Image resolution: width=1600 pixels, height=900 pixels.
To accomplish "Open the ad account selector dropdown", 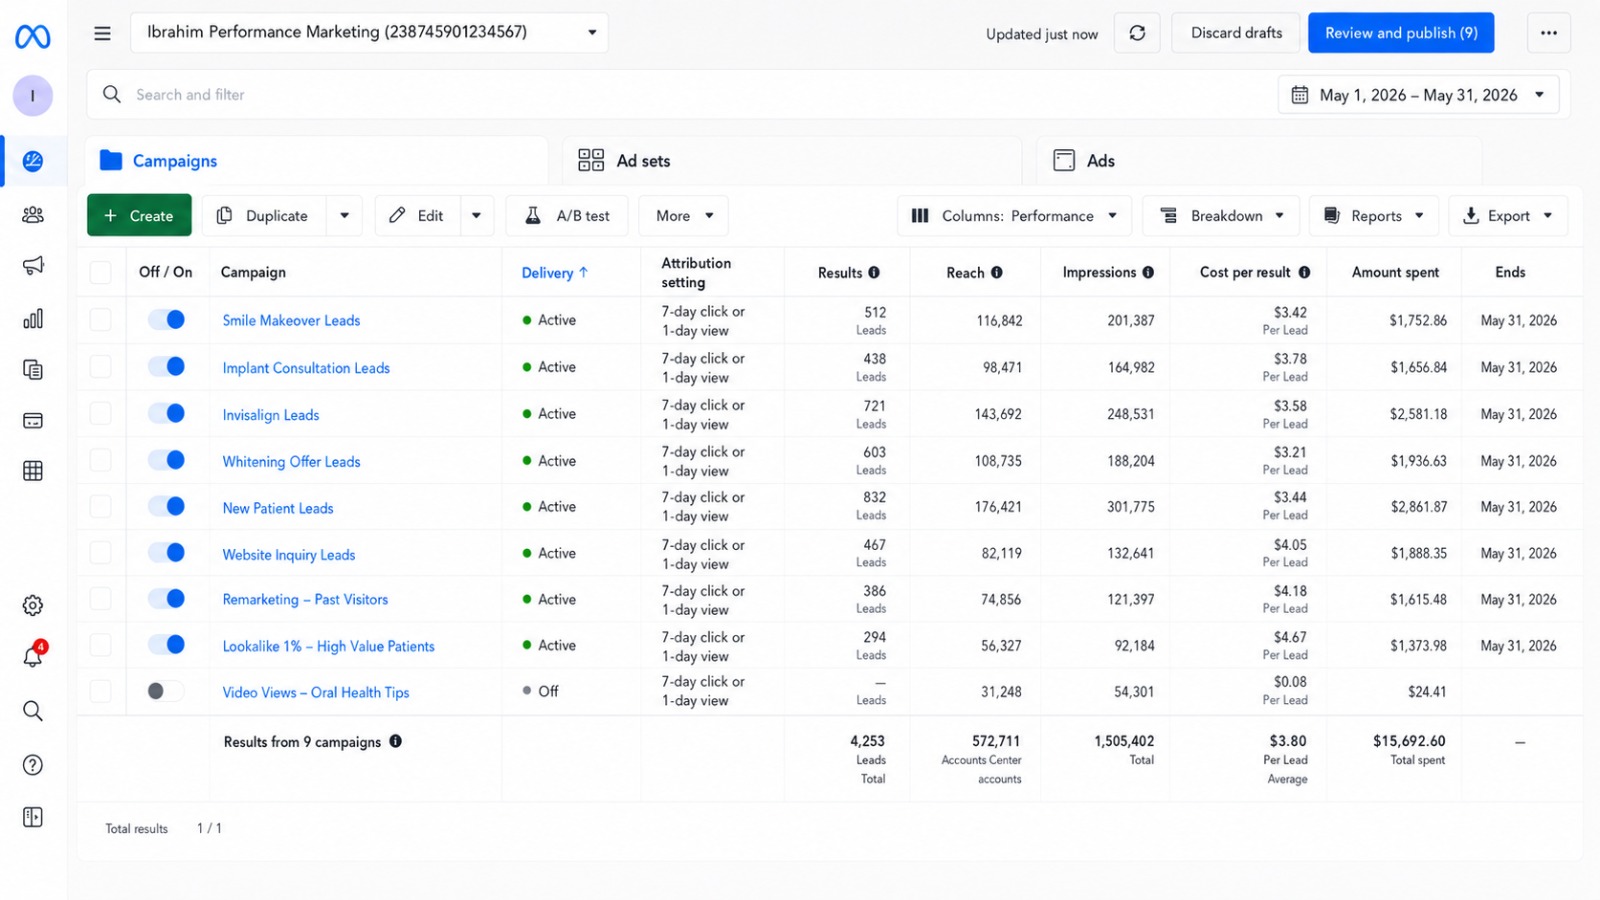I will coord(369,32).
